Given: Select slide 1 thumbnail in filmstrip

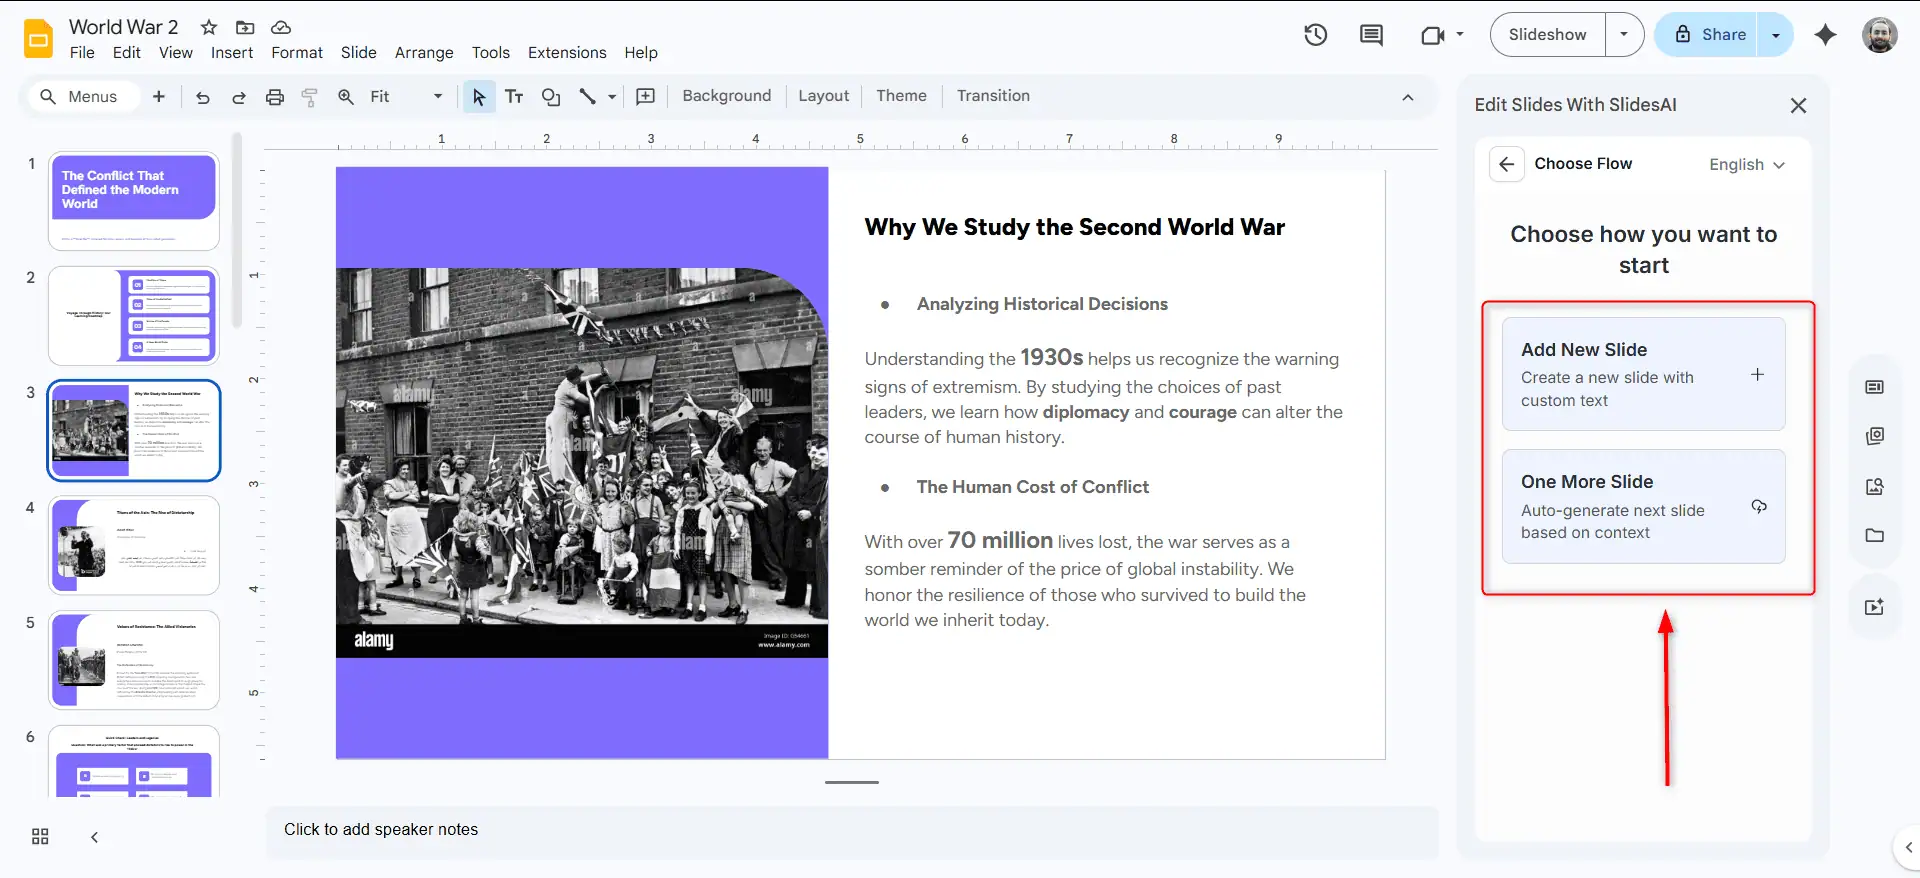Looking at the screenshot, I should pyautogui.click(x=134, y=201).
